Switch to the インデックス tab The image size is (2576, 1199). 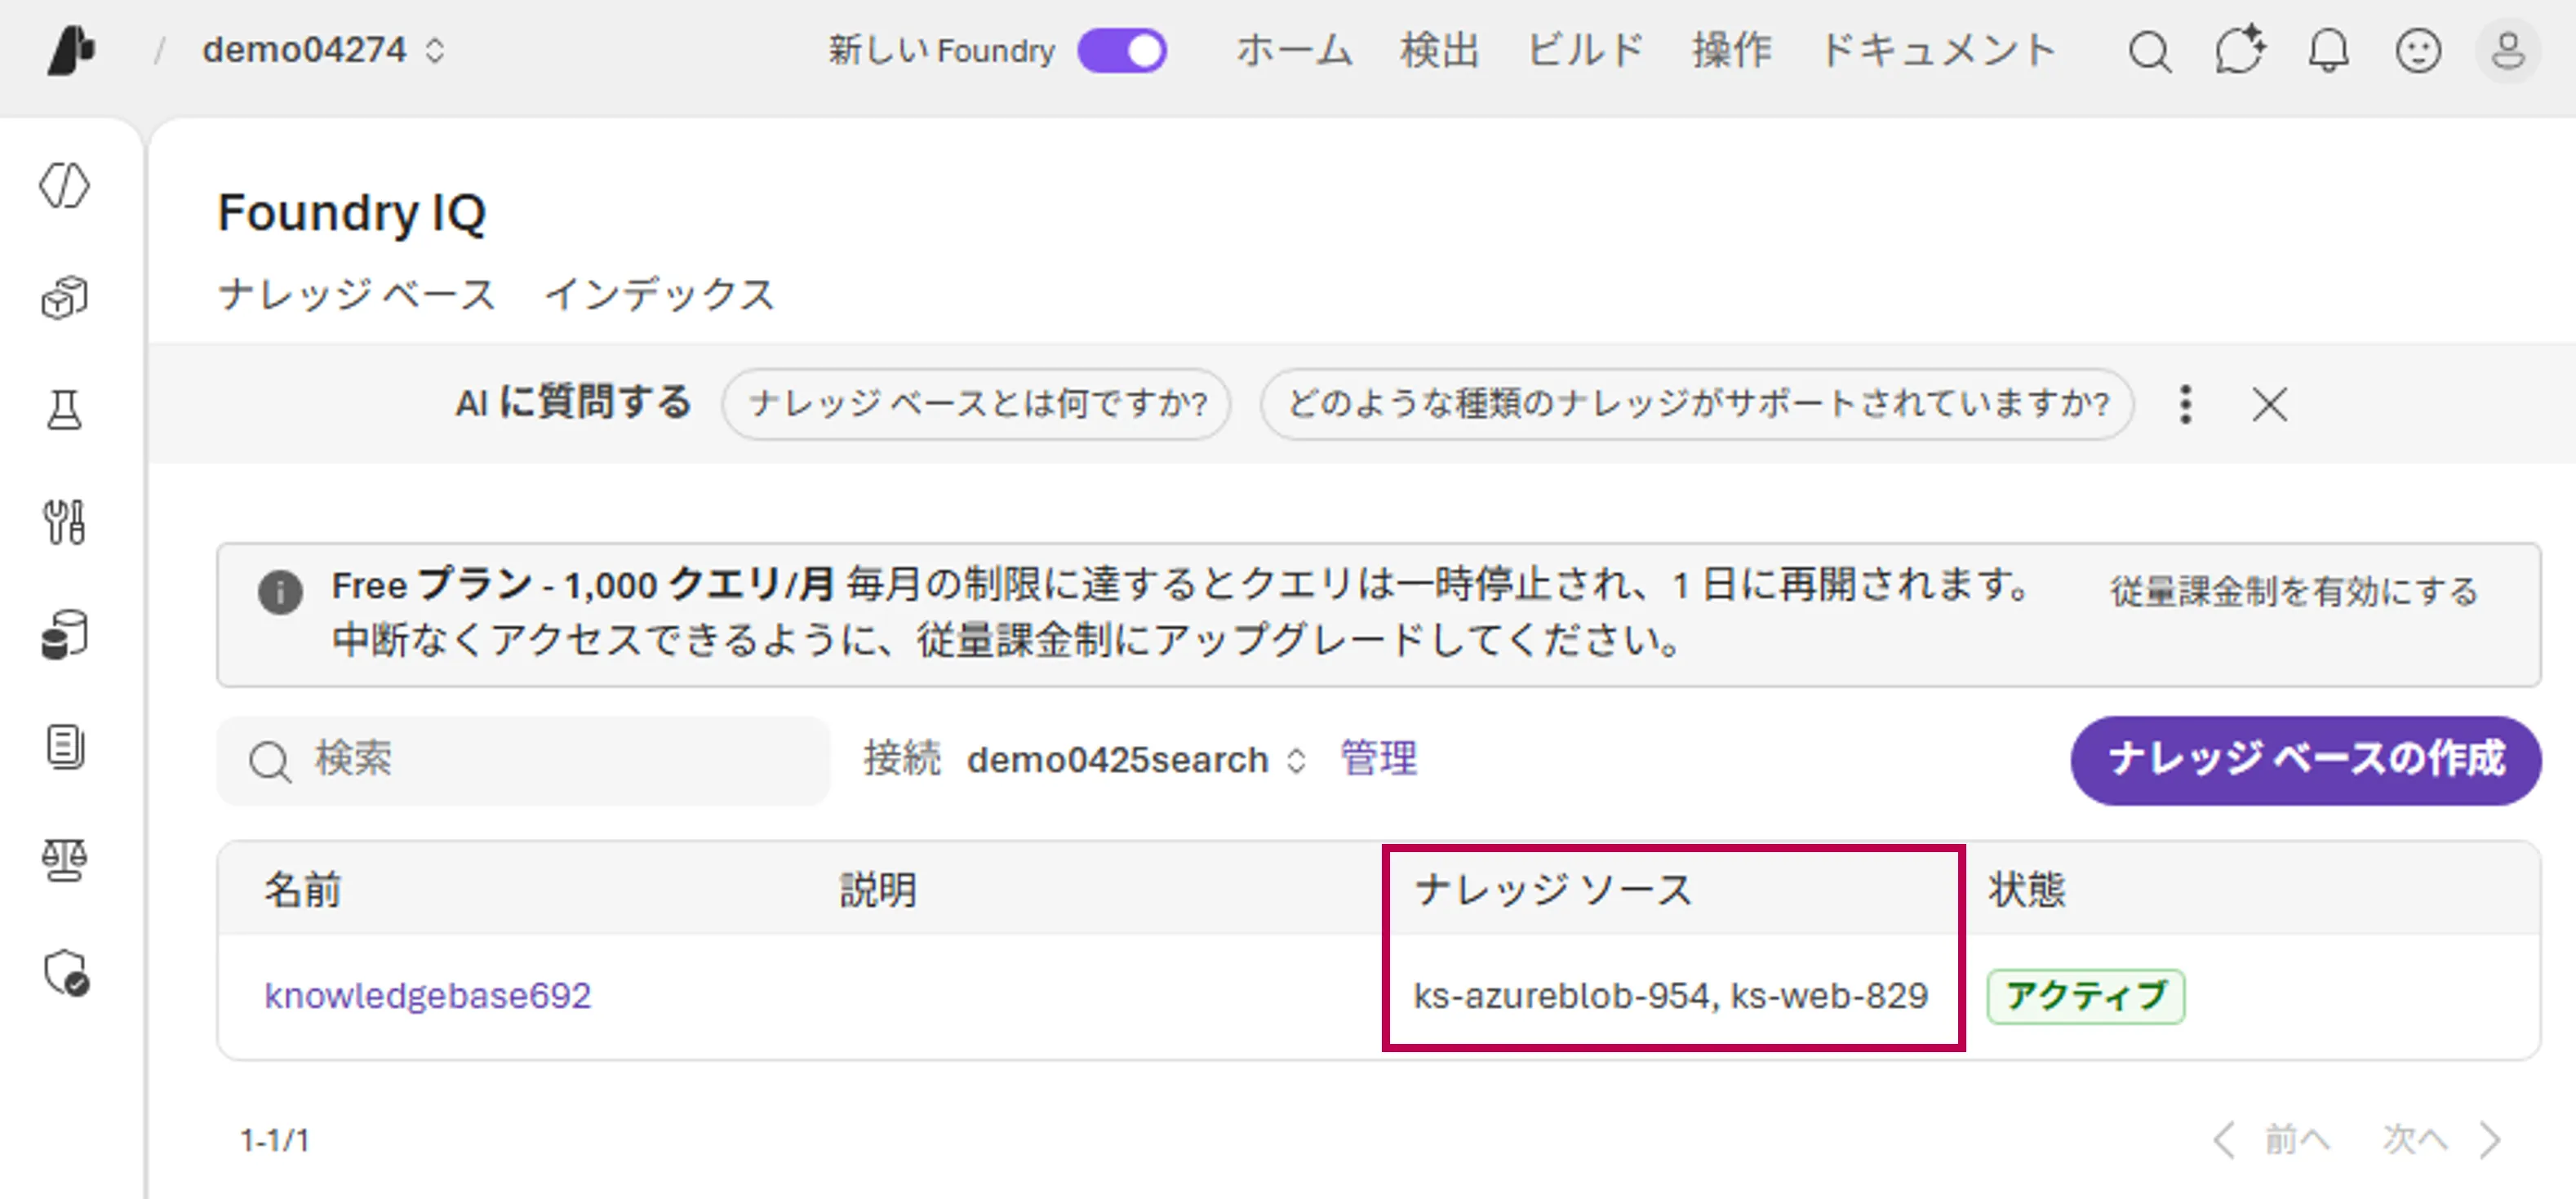pyautogui.click(x=660, y=294)
